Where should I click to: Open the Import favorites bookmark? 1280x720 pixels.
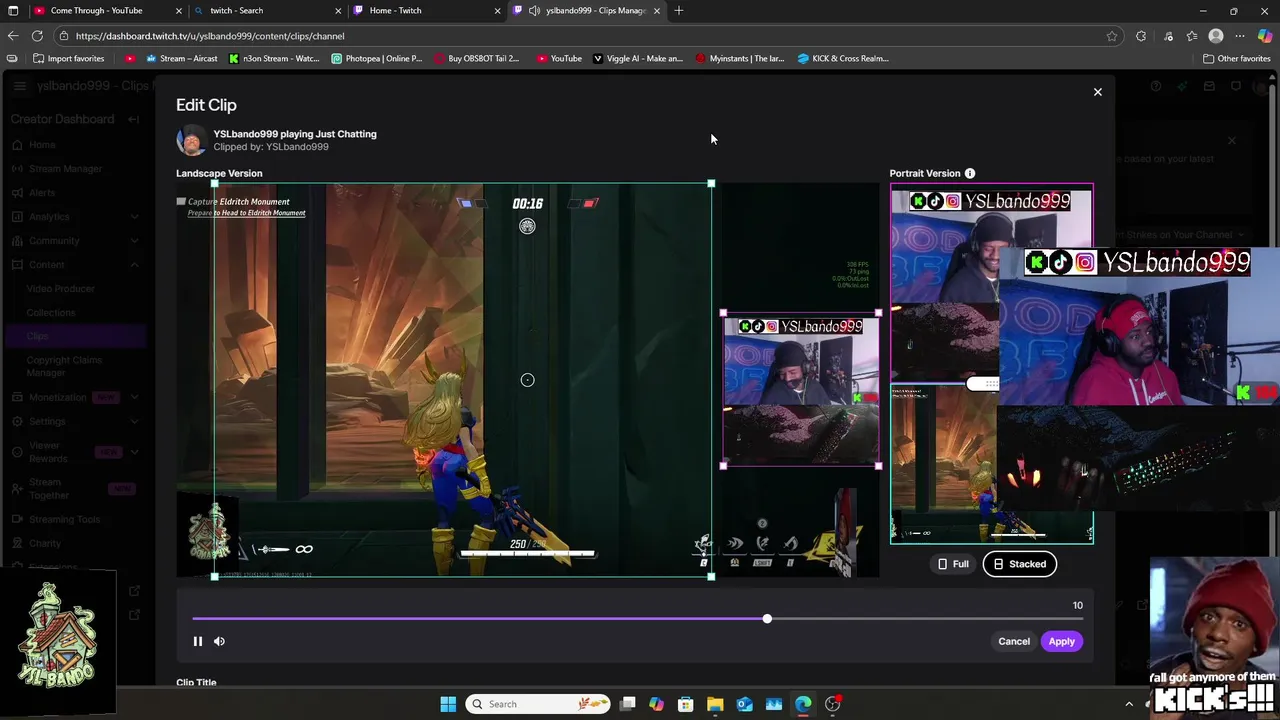69,58
